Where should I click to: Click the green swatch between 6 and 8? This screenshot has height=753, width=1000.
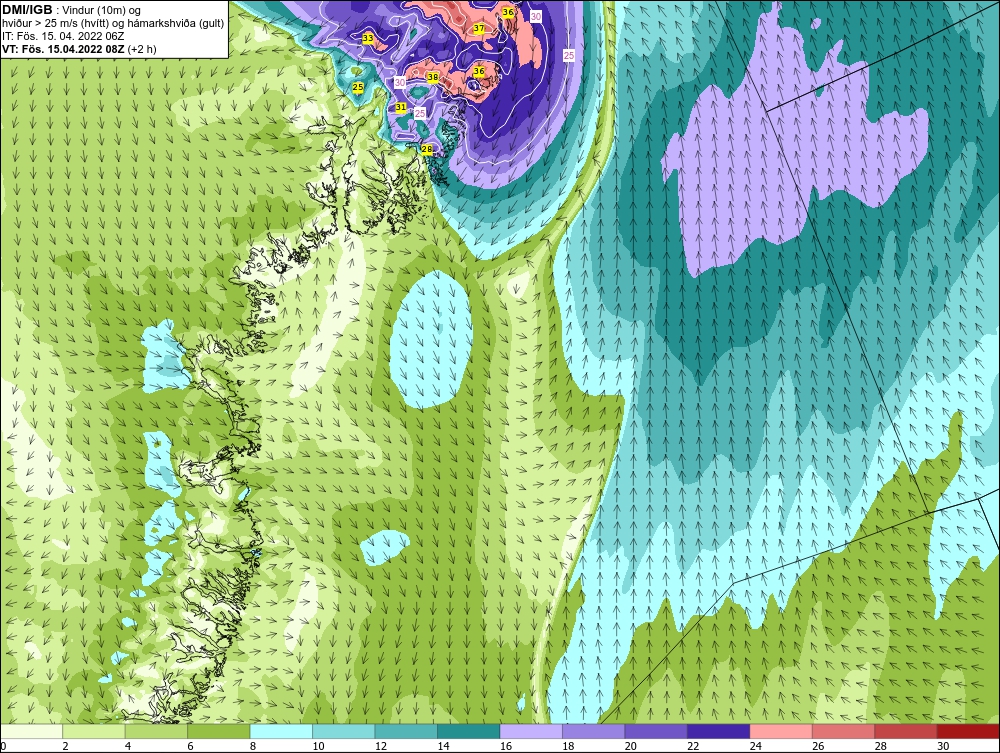(219, 731)
